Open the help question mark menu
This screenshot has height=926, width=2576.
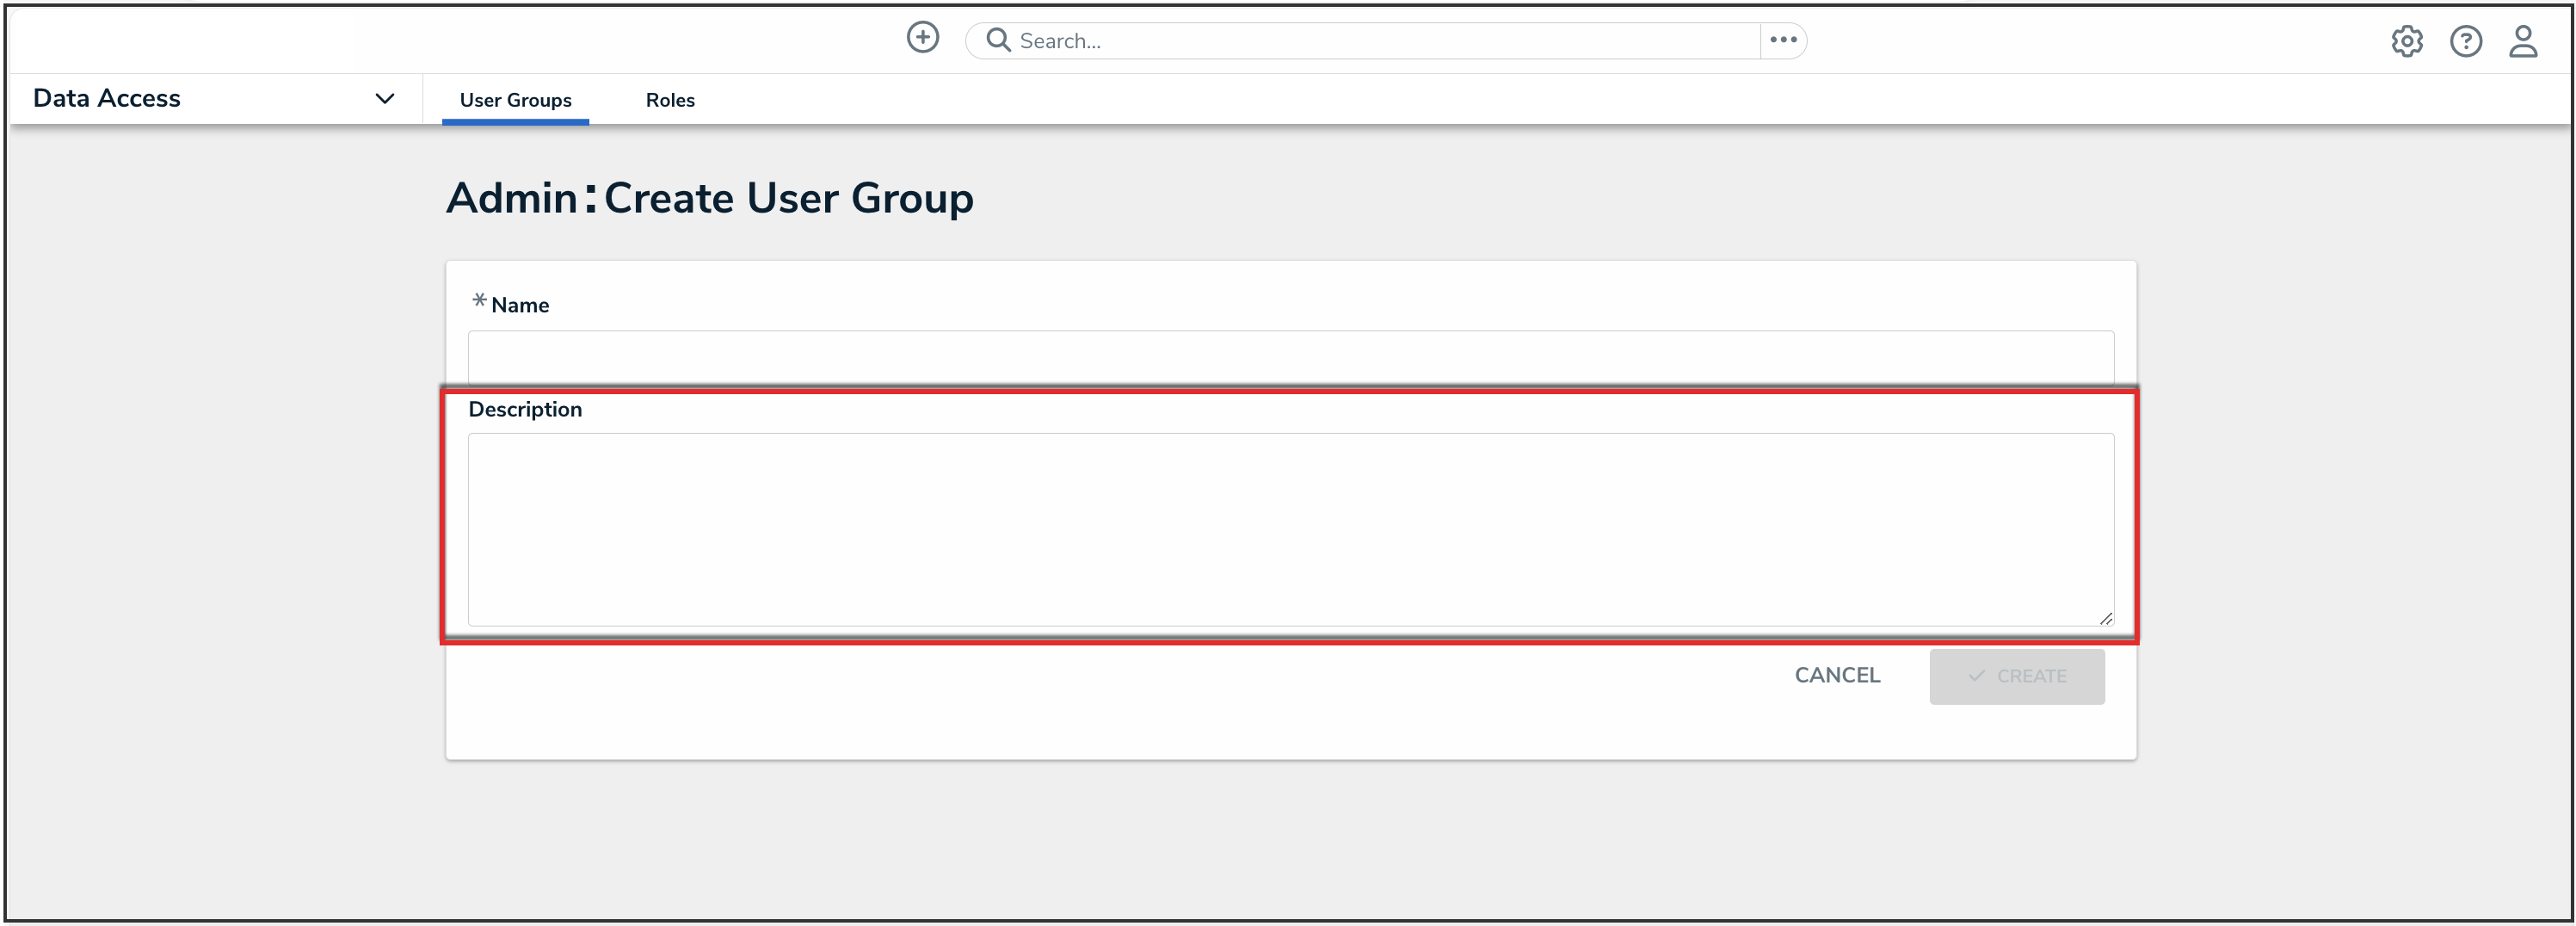(x=2465, y=41)
